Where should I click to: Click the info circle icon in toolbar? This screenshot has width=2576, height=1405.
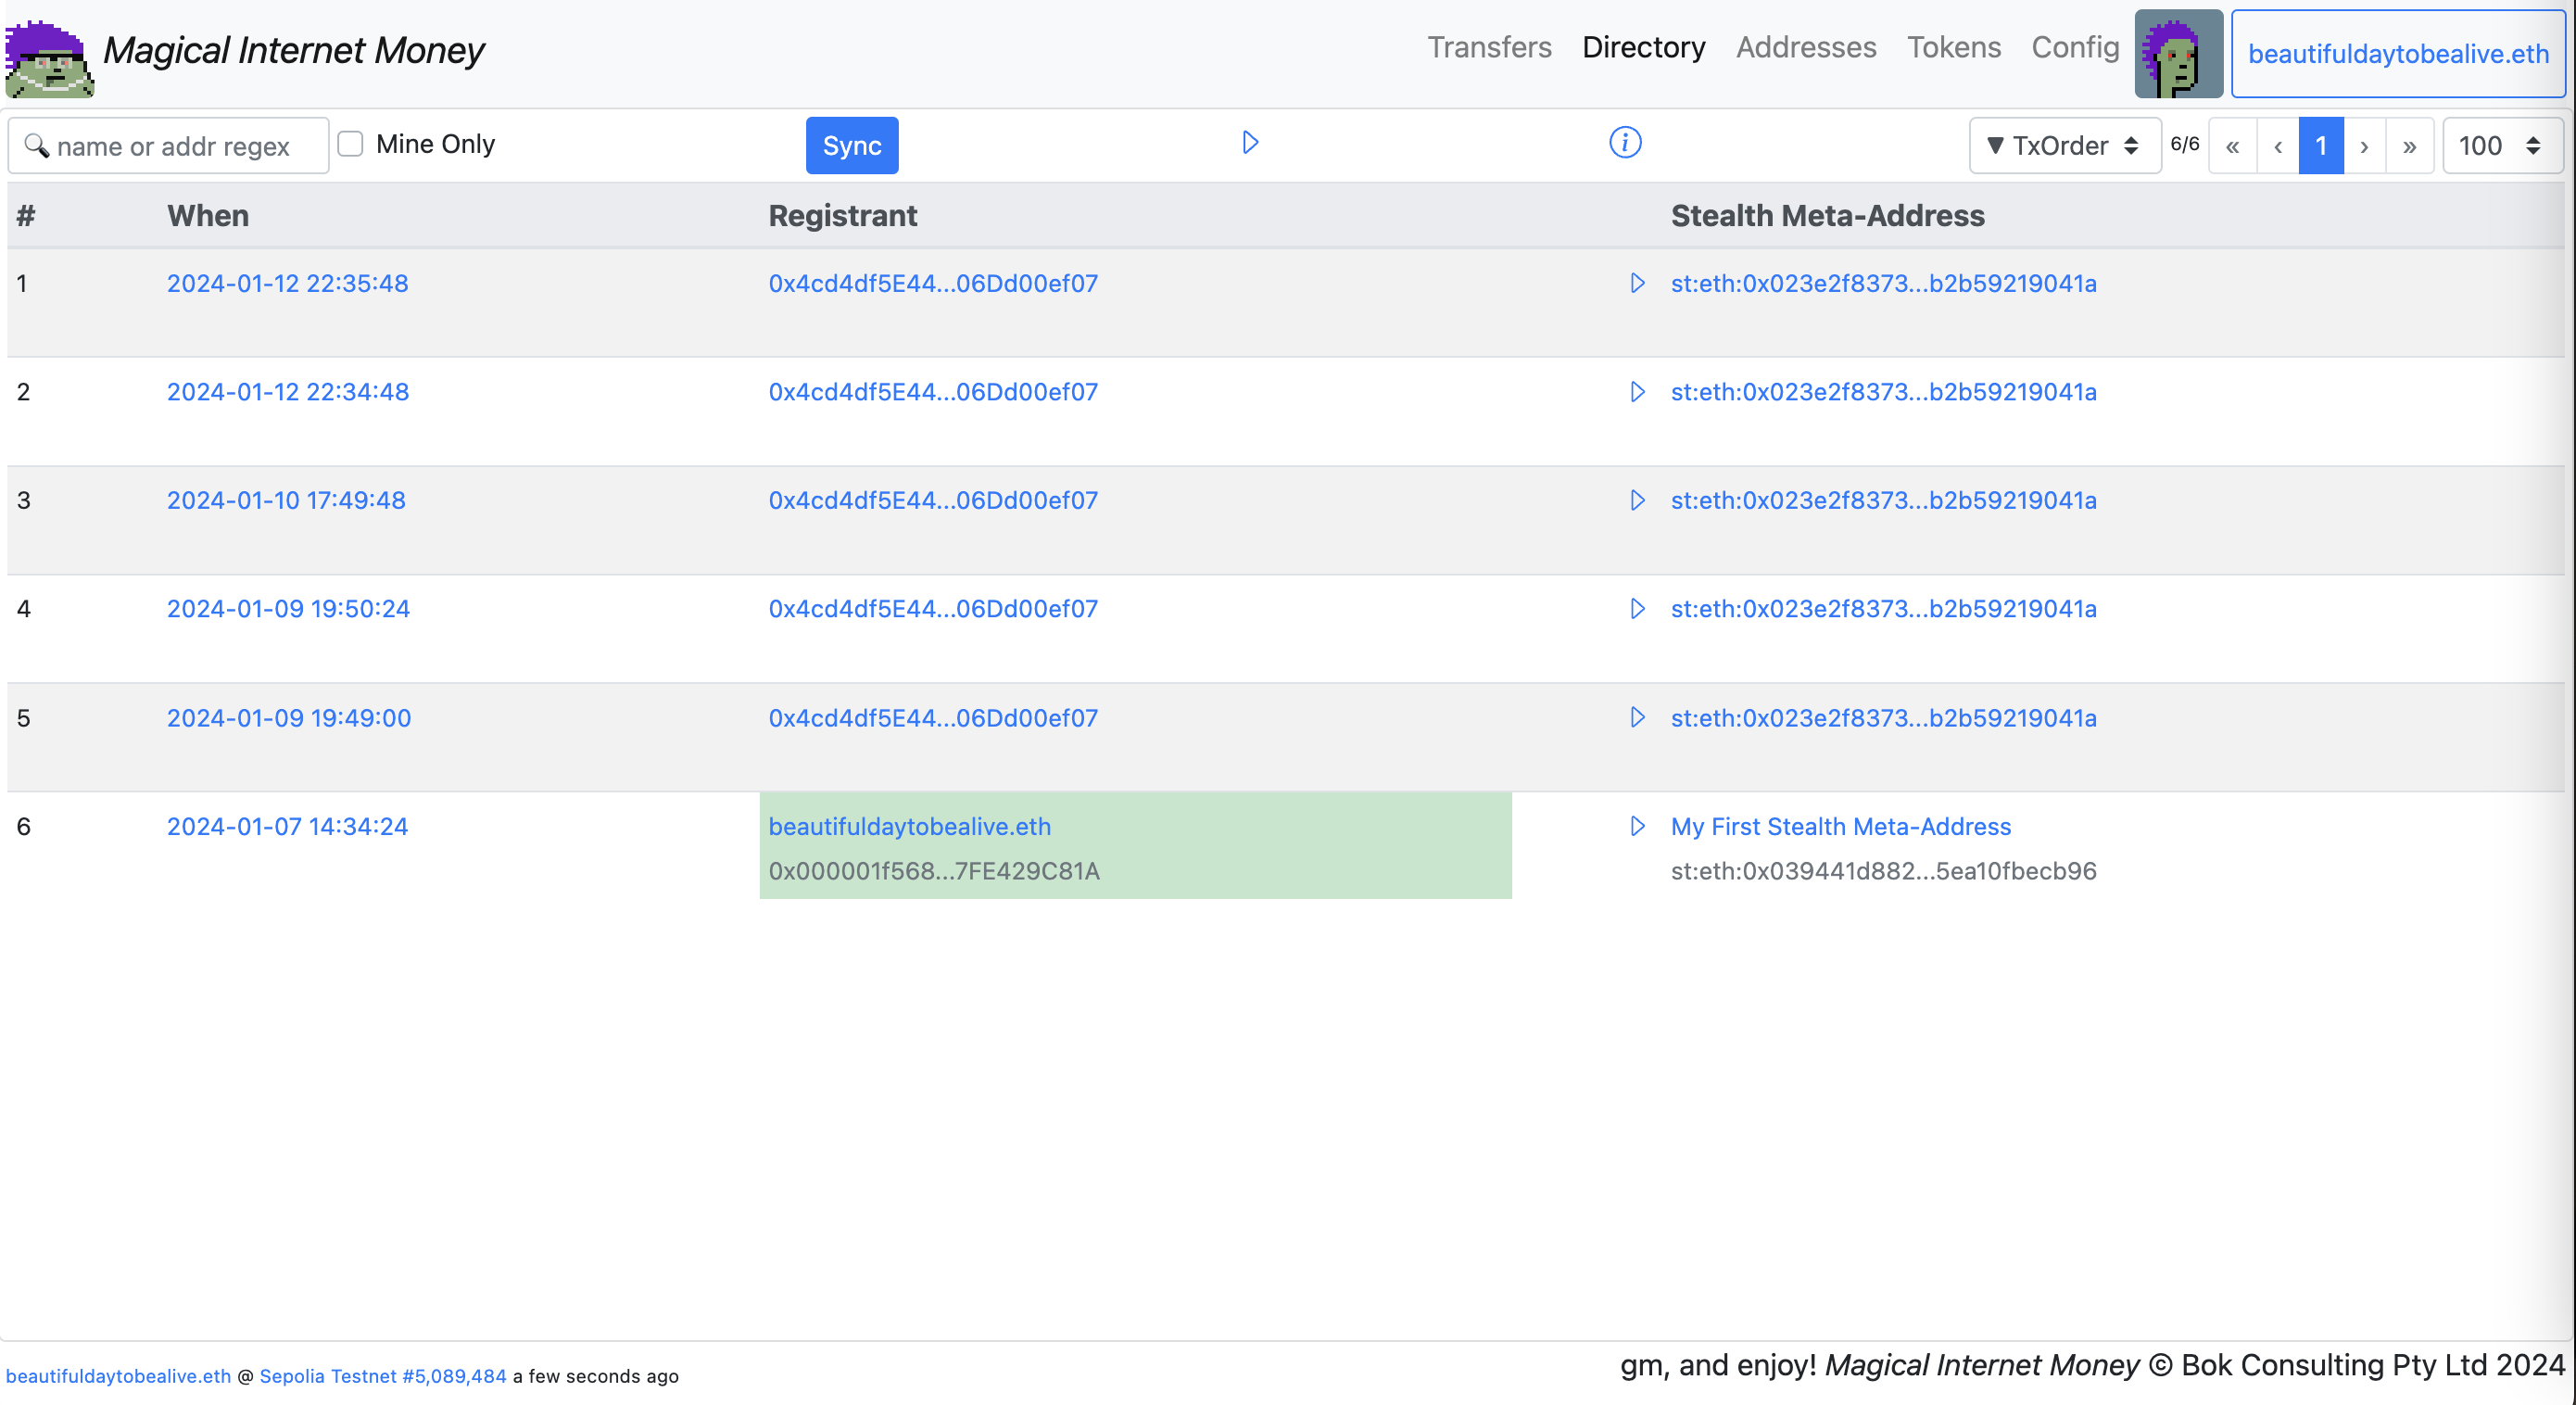point(1625,143)
